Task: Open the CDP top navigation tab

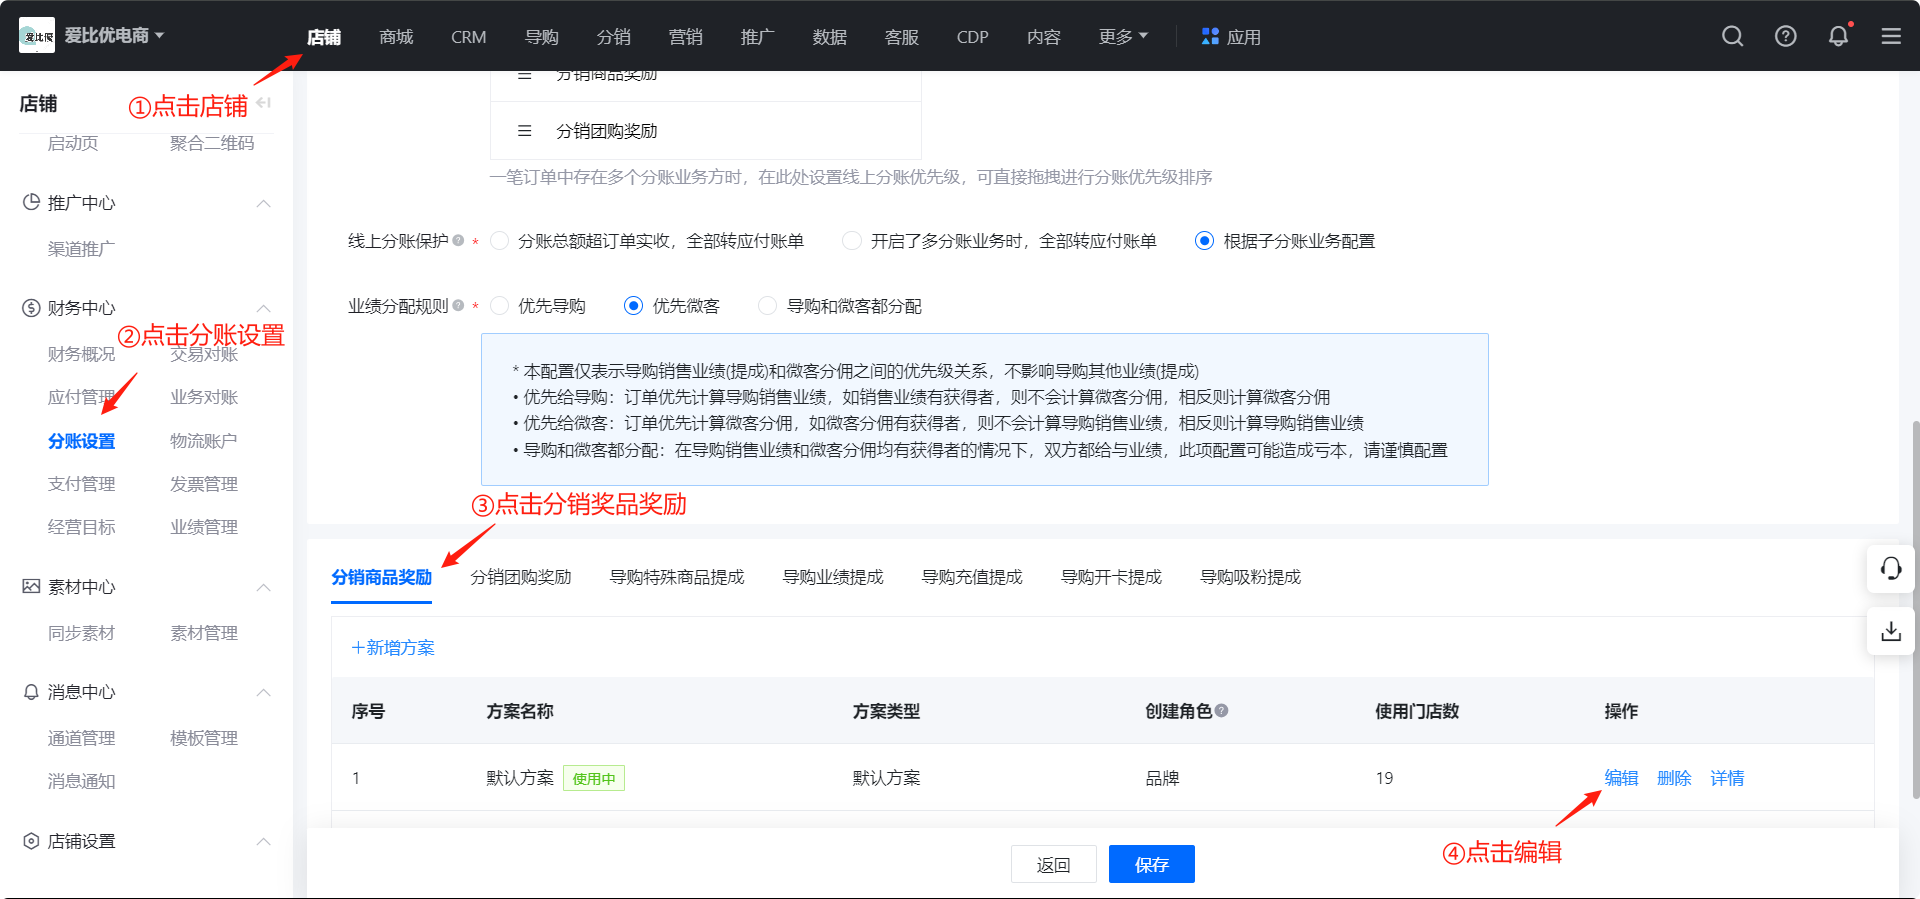Action: [972, 37]
